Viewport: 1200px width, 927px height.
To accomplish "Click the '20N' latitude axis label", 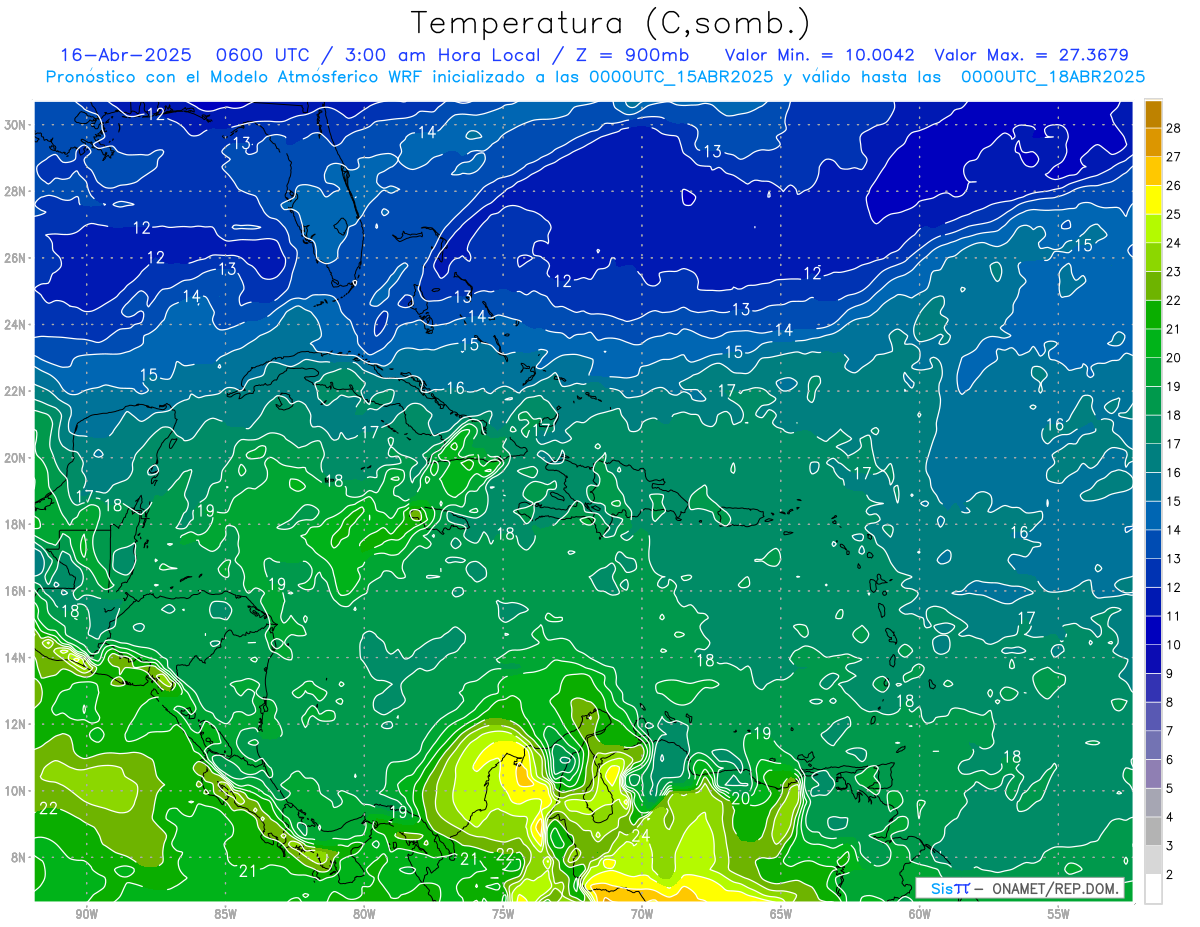I will 15,458.
